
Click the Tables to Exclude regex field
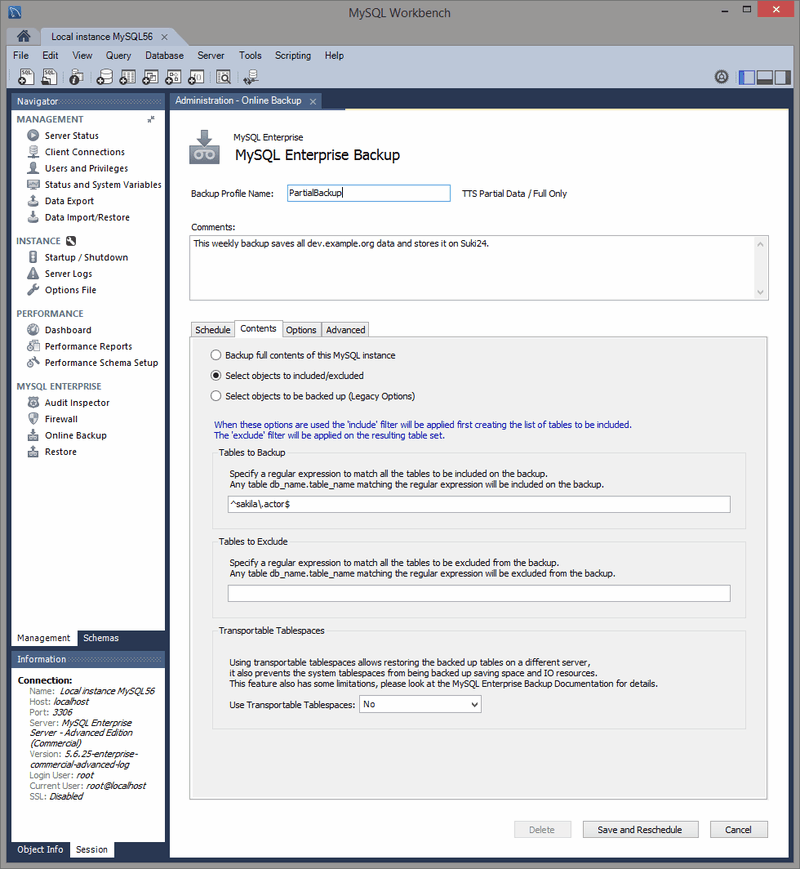[479, 593]
